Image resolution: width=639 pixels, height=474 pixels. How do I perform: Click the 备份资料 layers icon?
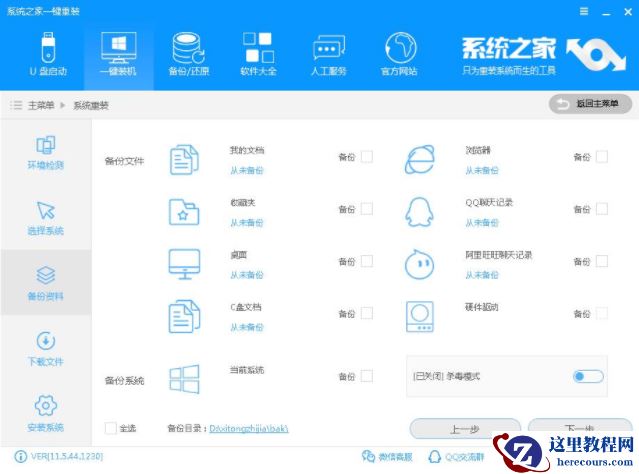pyautogui.click(x=46, y=276)
